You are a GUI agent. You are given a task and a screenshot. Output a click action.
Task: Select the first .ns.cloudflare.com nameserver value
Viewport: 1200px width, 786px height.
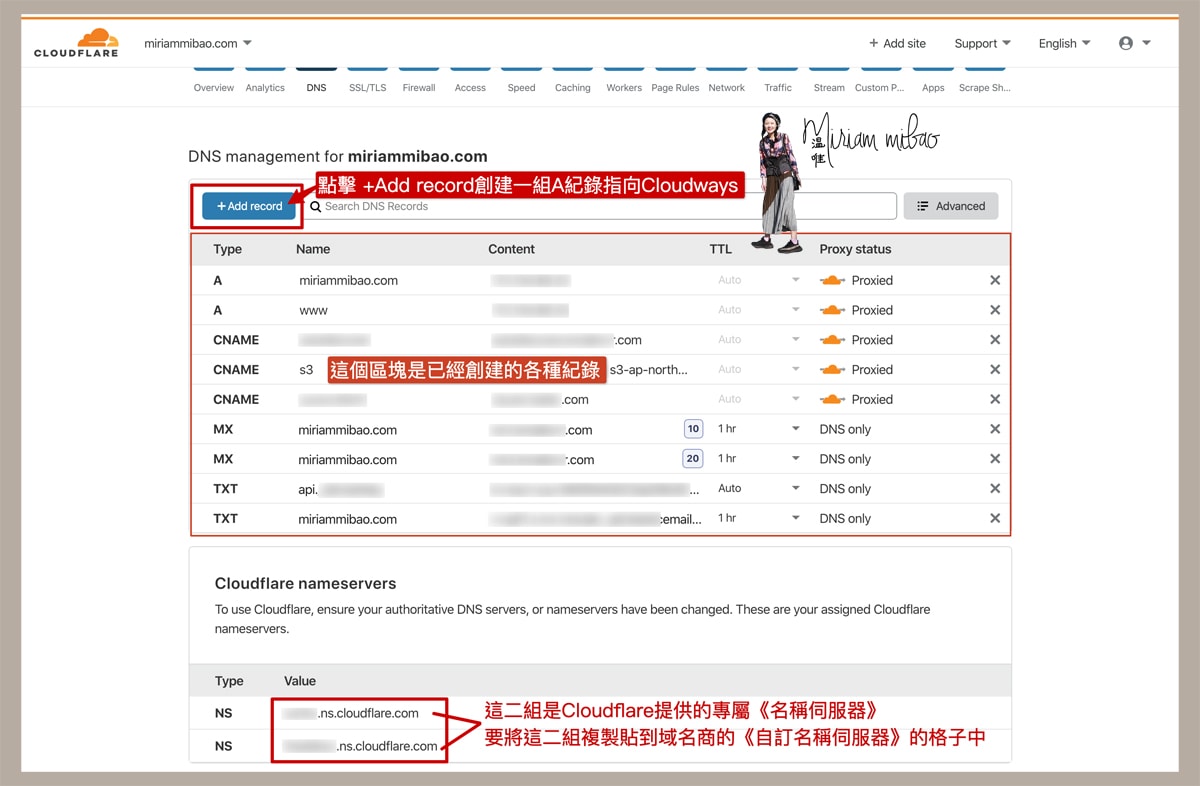pos(351,713)
